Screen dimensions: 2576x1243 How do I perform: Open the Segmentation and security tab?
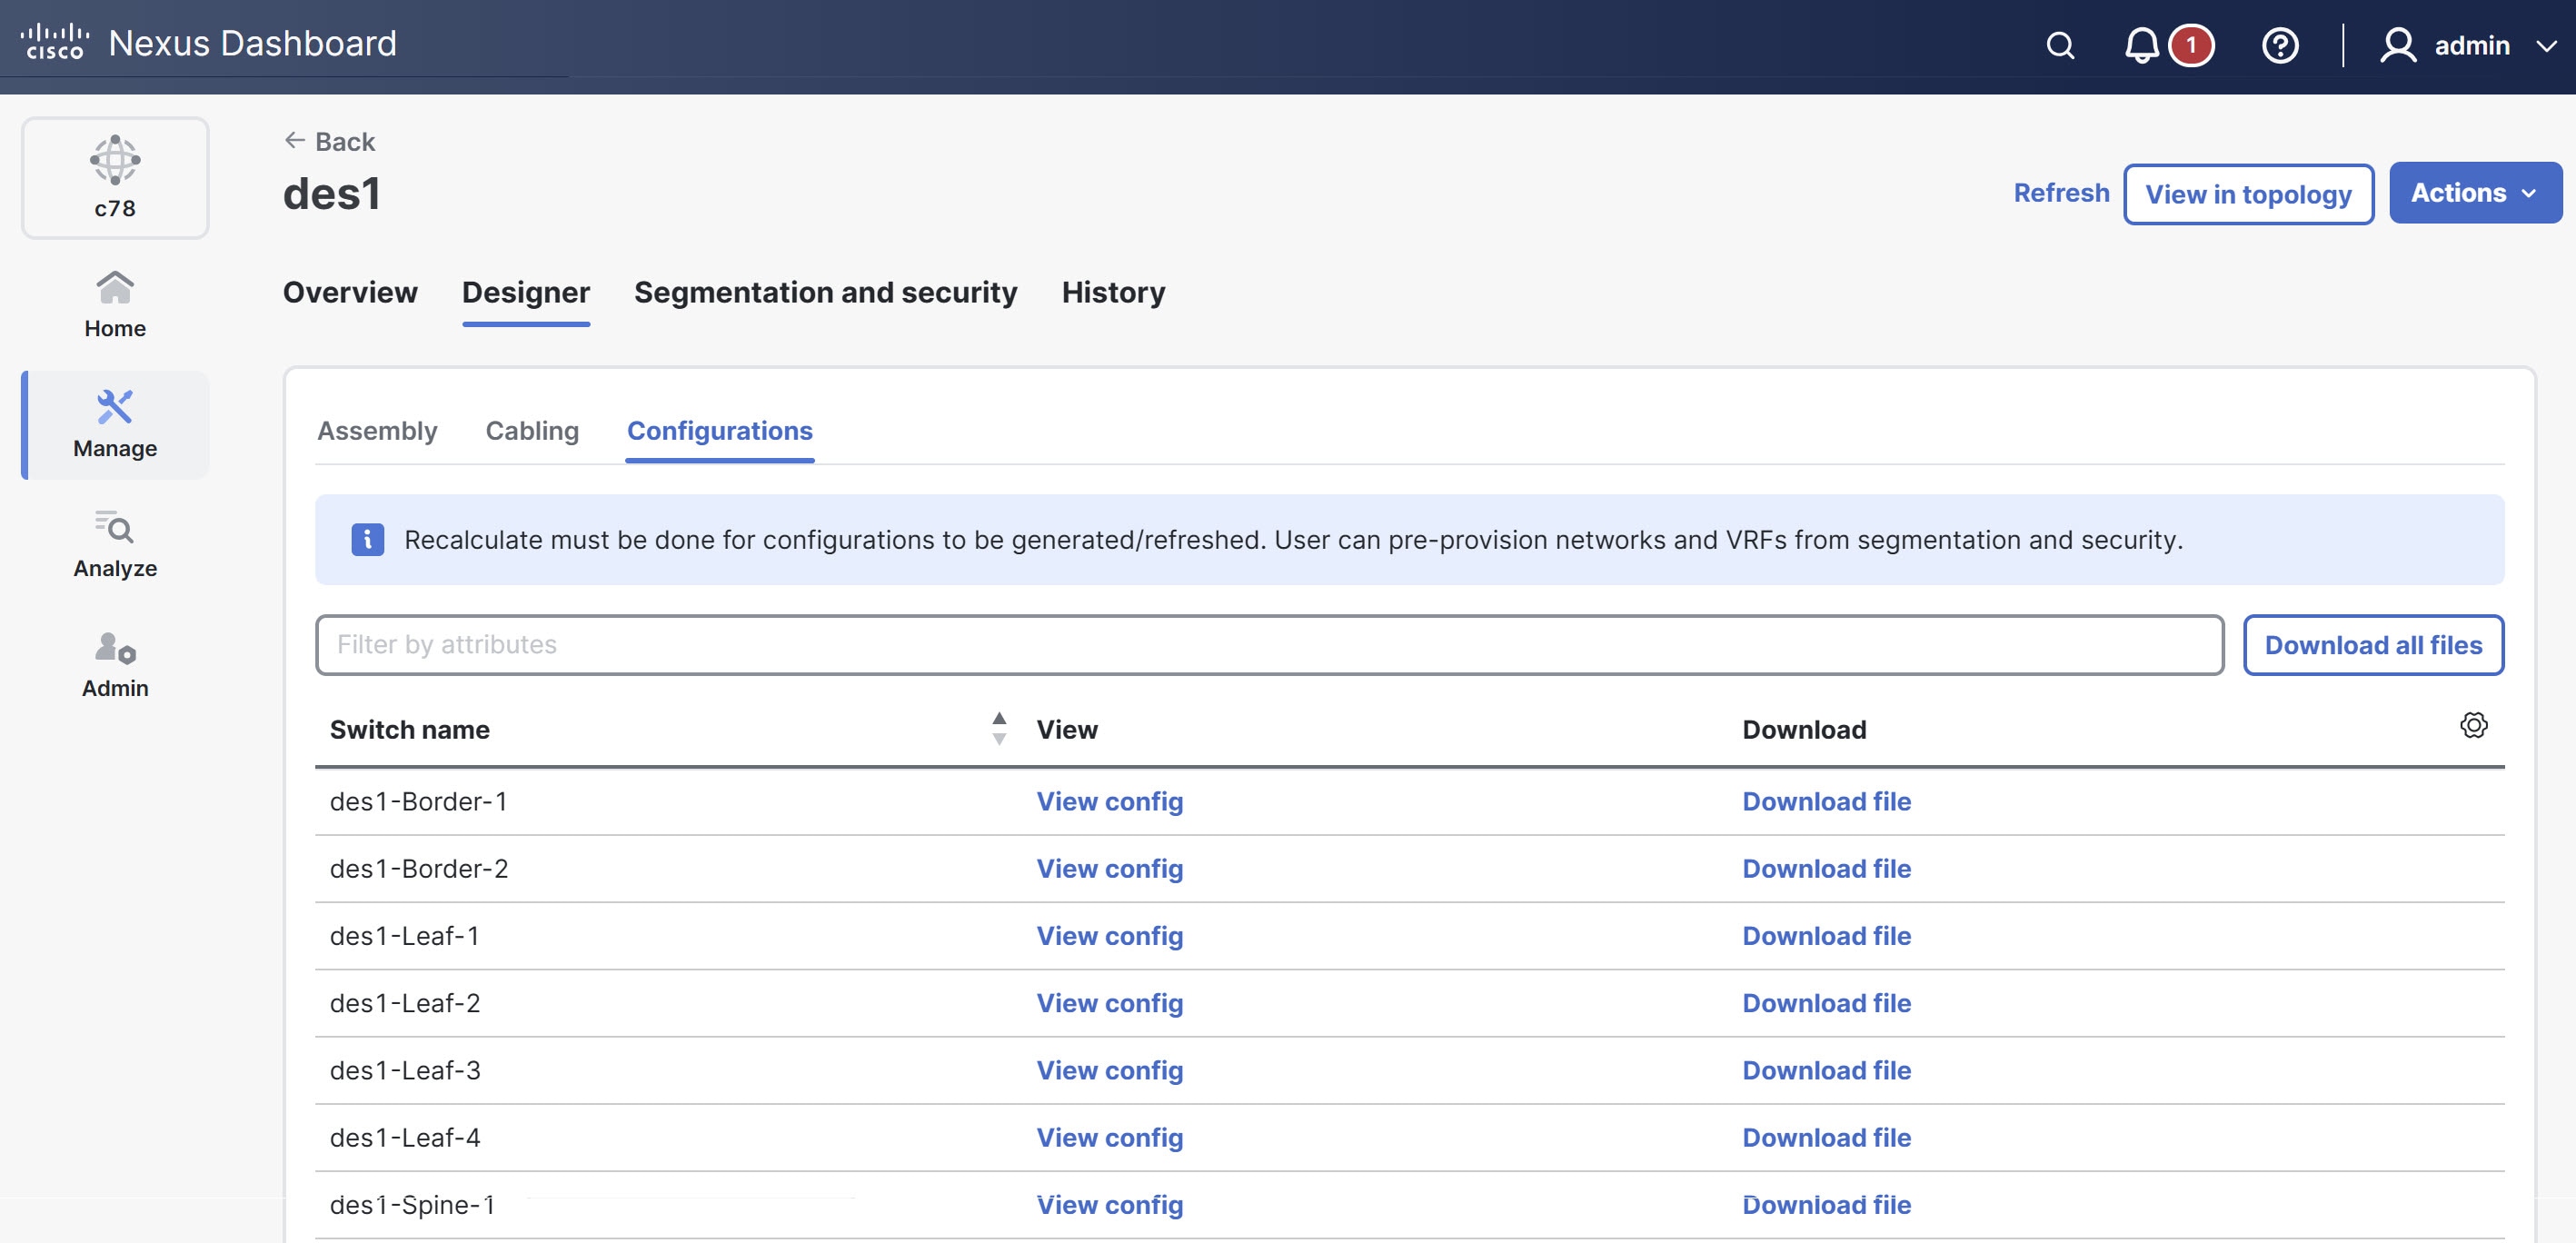click(x=825, y=292)
